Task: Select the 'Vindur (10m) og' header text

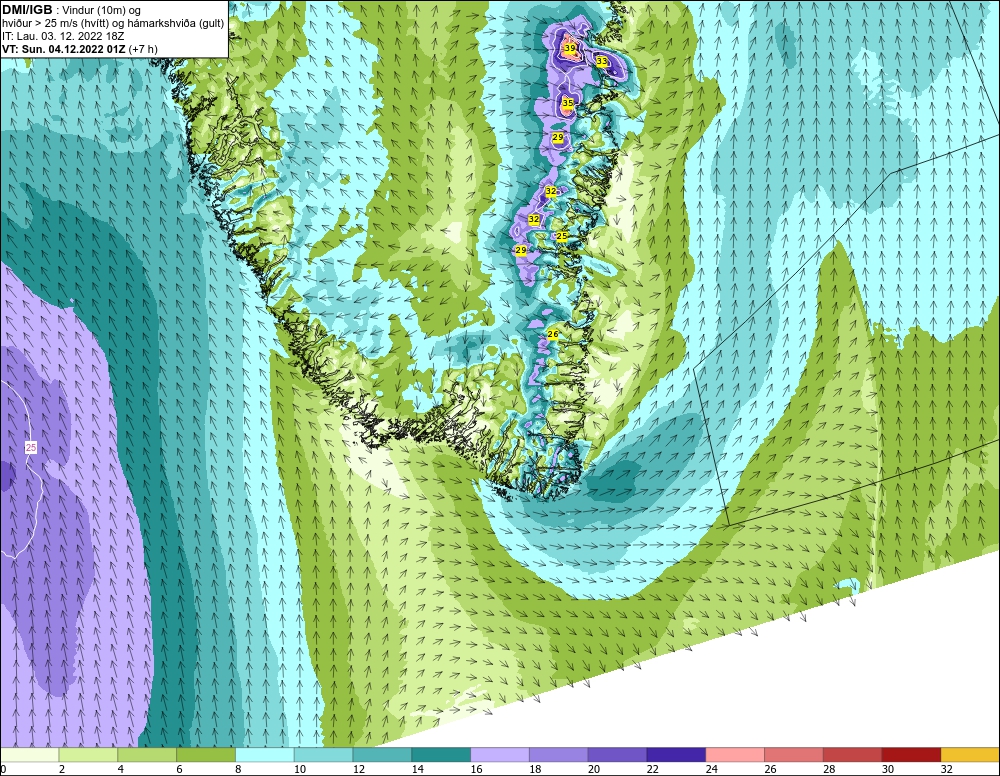Action: coord(102,10)
